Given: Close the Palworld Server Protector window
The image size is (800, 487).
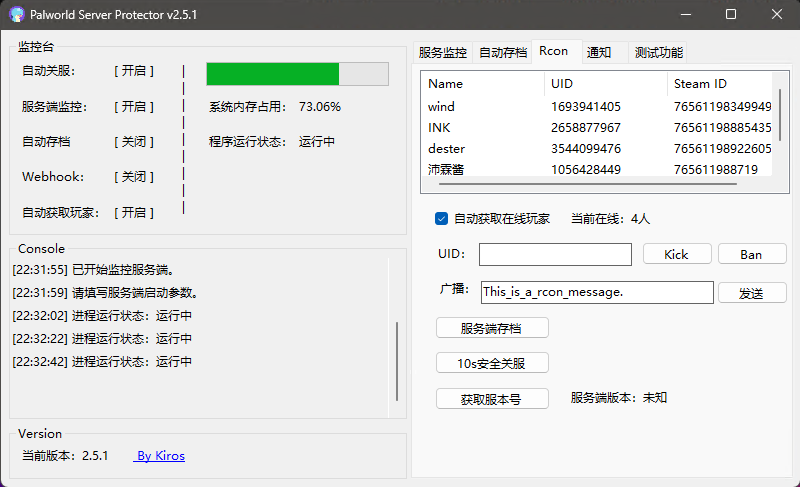Looking at the screenshot, I should click(777, 14).
